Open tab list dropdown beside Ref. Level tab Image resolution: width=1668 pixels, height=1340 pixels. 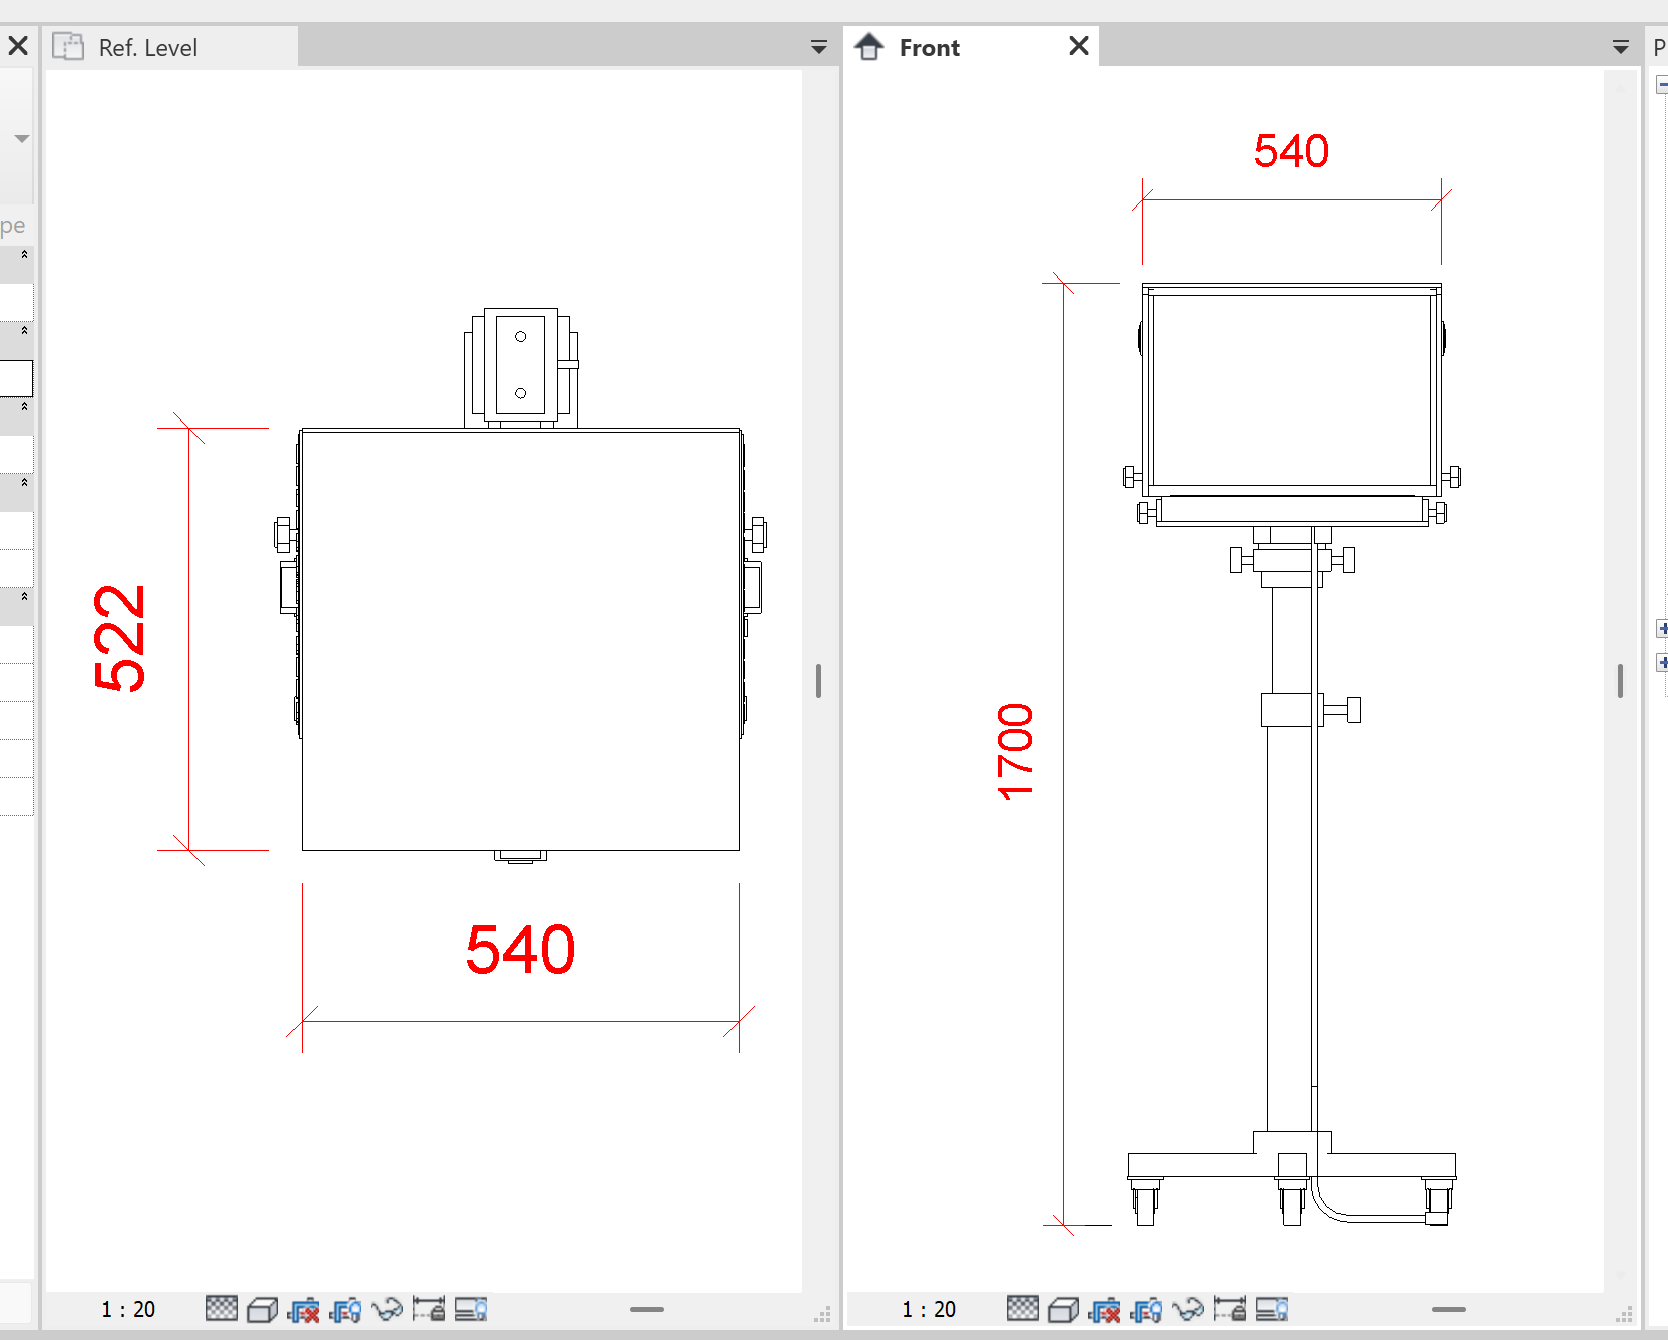click(819, 47)
